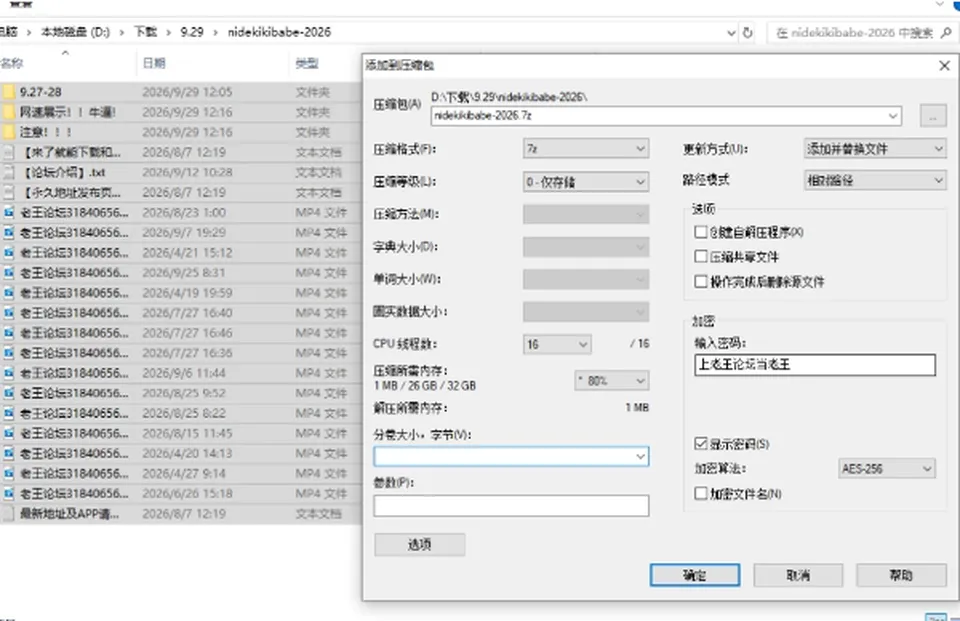Click the MP4 icon in the 2026/9/25 8:31 row
960x621 pixels.
click(9, 273)
